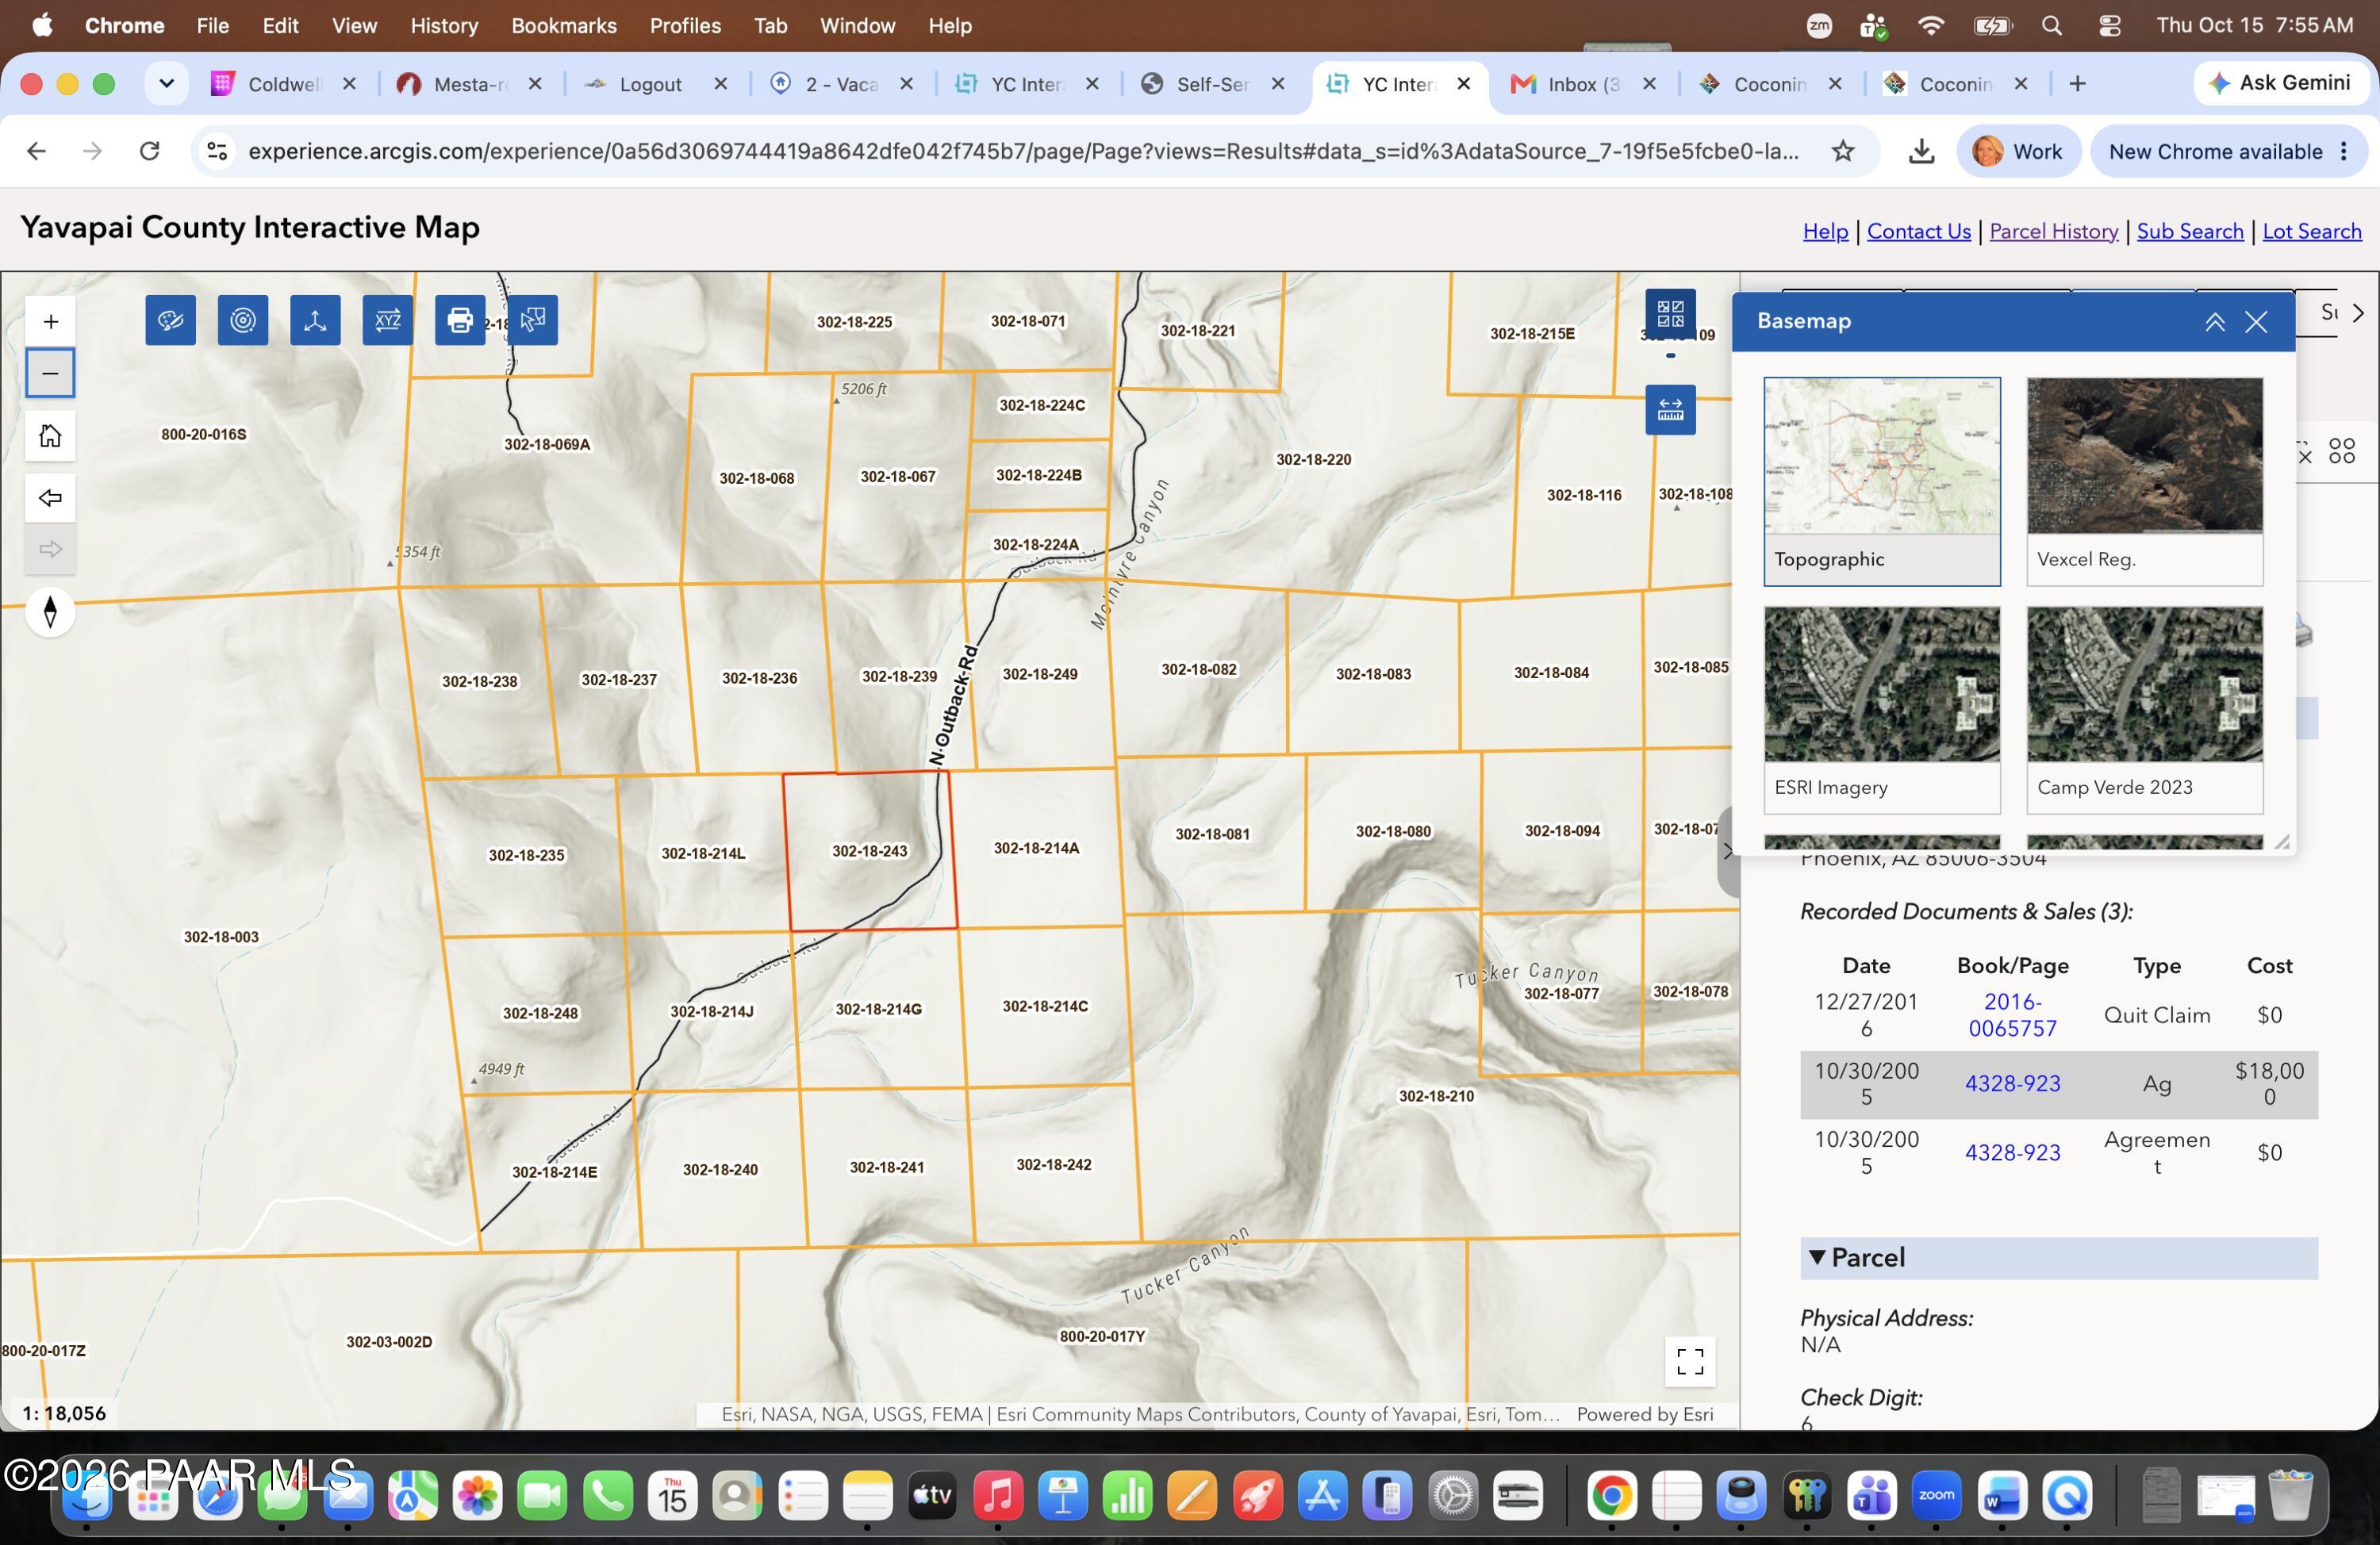Choose the Camp Verde 2023 basemap
The image size is (2380, 1545).
tap(2145, 710)
